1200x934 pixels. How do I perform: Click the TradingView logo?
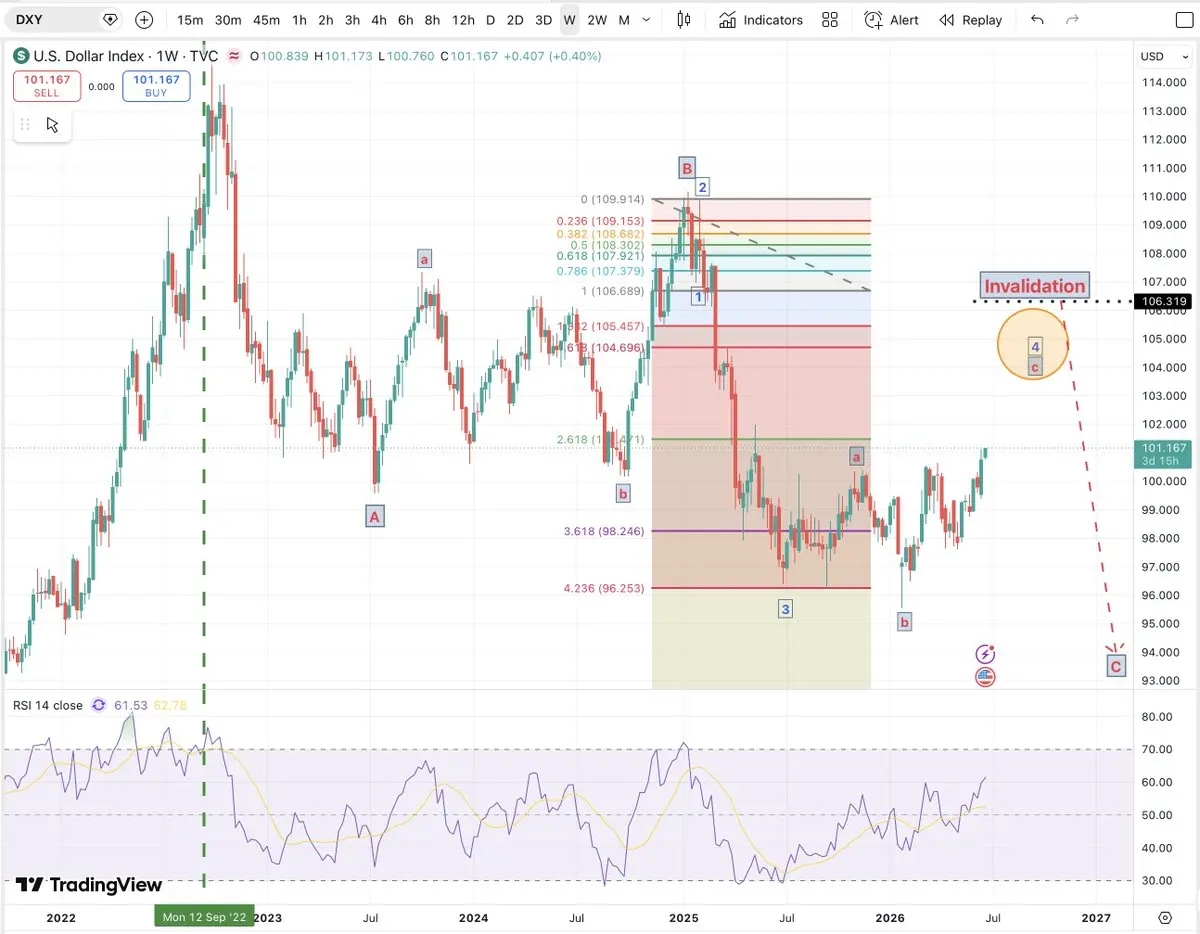(x=89, y=885)
